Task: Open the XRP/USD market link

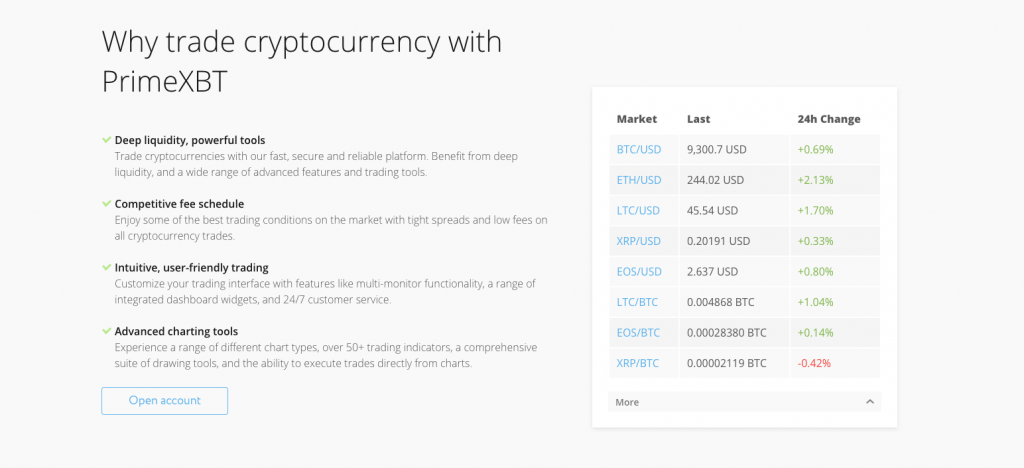Action: click(x=639, y=241)
